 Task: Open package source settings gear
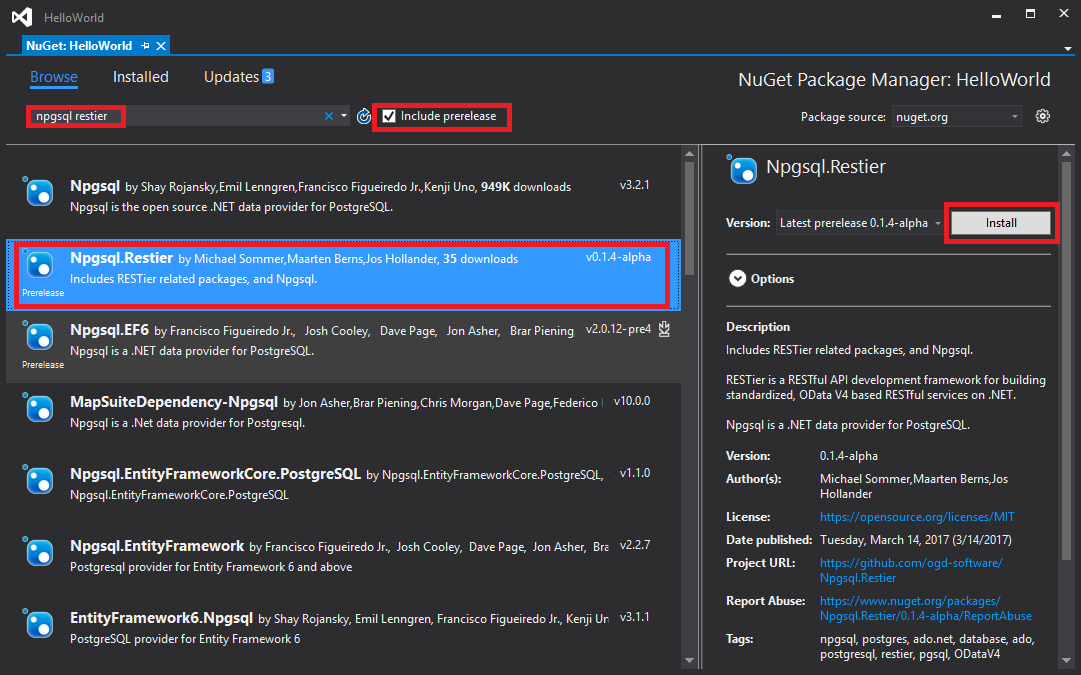pos(1042,116)
